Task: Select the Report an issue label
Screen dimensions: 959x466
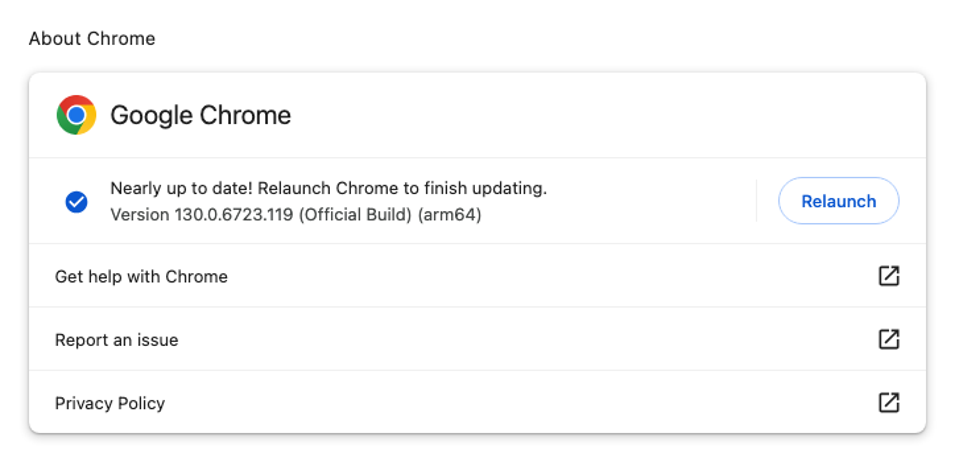Action: pos(116,340)
